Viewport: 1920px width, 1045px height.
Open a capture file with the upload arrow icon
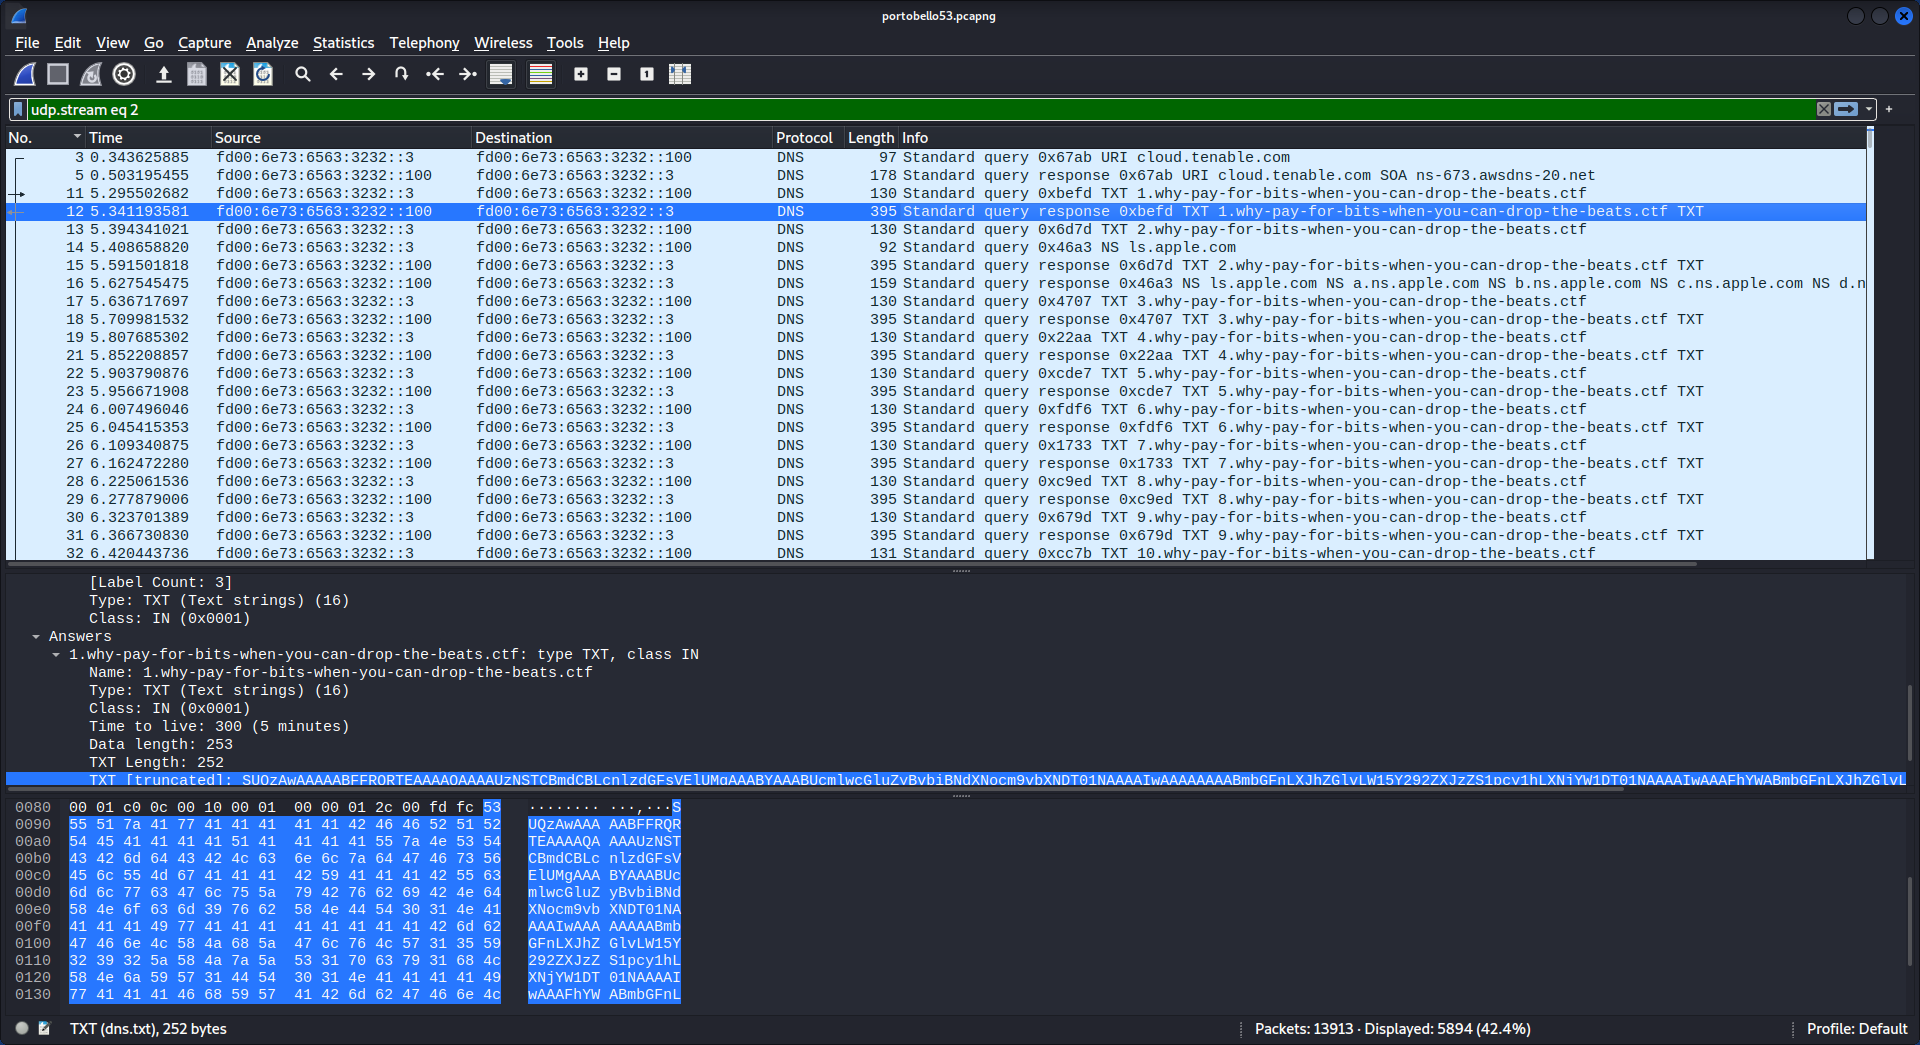click(164, 74)
